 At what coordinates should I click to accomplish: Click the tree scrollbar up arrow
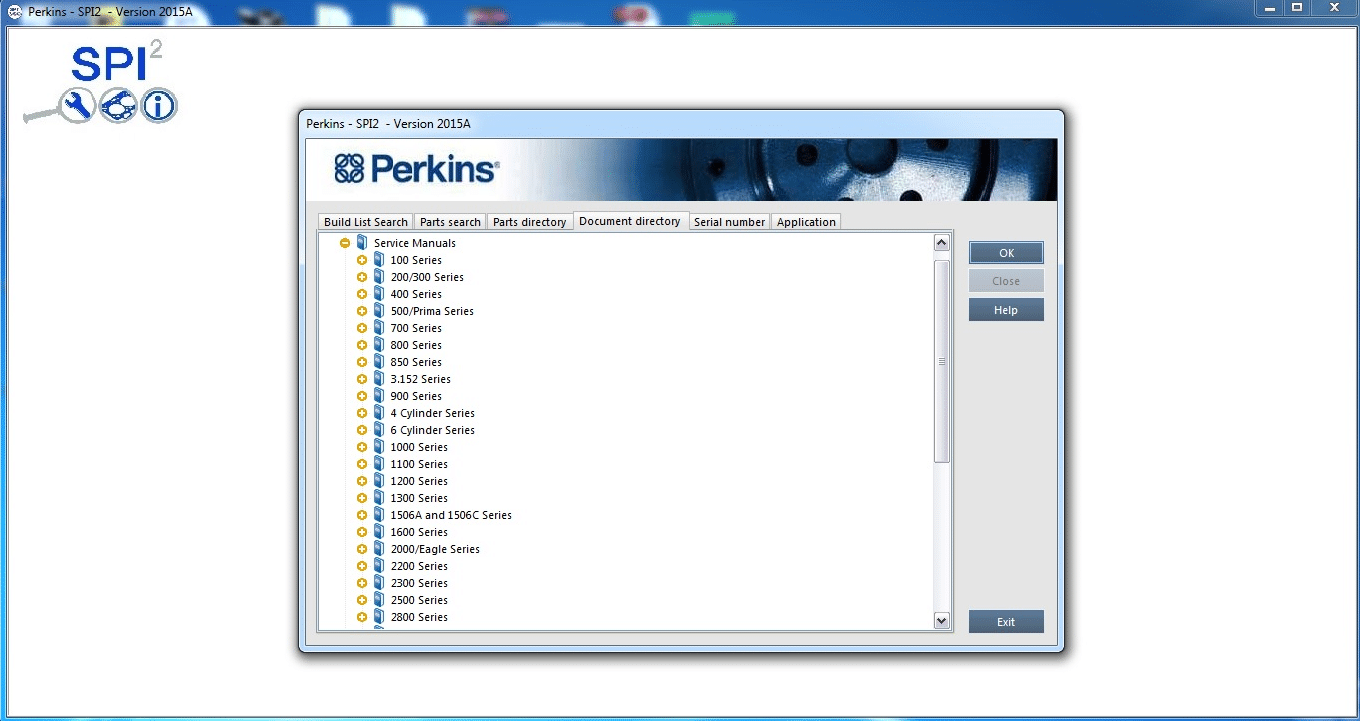click(941, 243)
